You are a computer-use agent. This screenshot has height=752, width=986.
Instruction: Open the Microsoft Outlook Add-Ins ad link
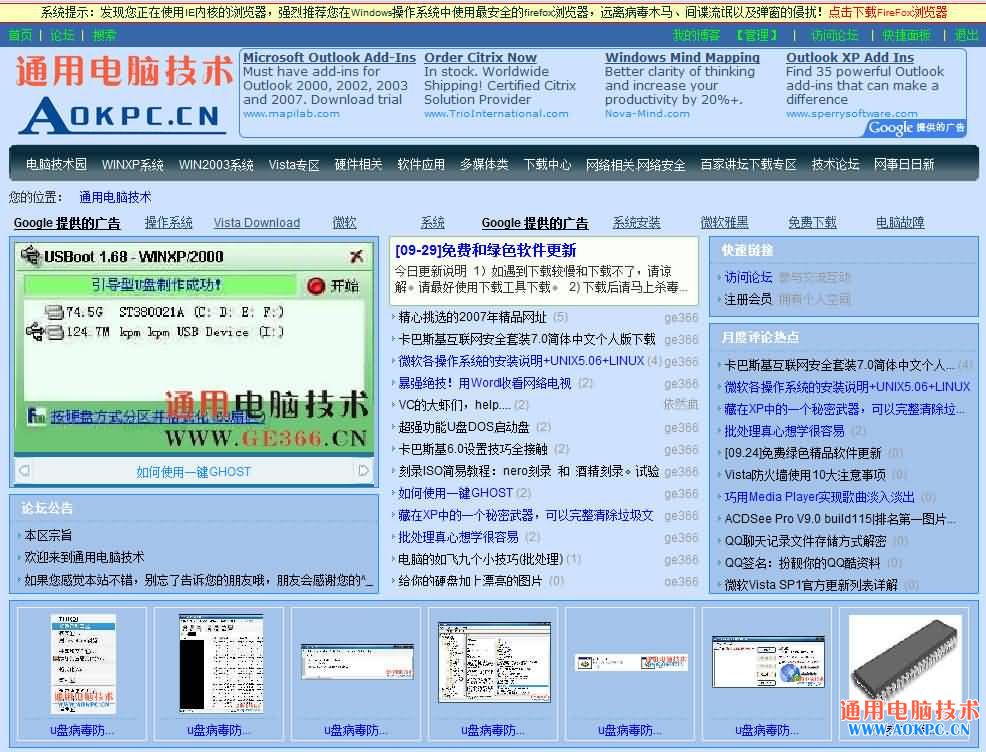[329, 58]
